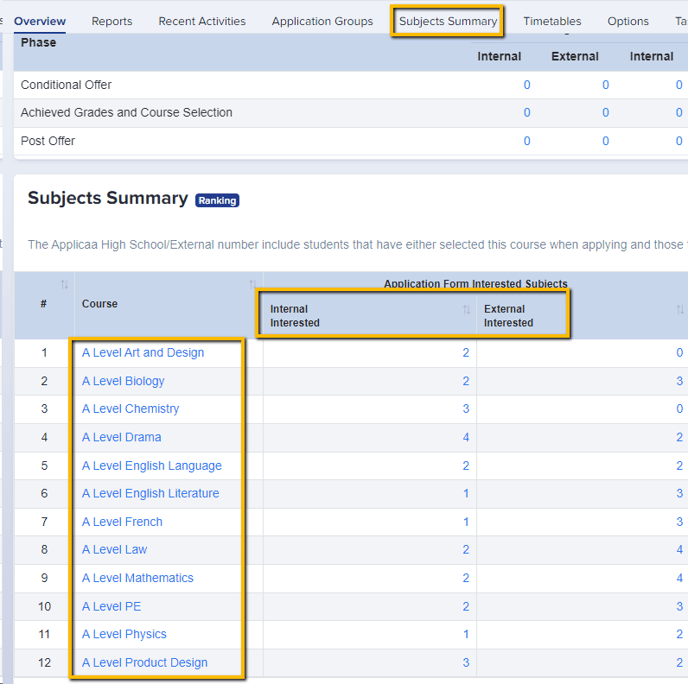Go to the Reports tab
The height and width of the screenshot is (684, 688).
pos(112,21)
